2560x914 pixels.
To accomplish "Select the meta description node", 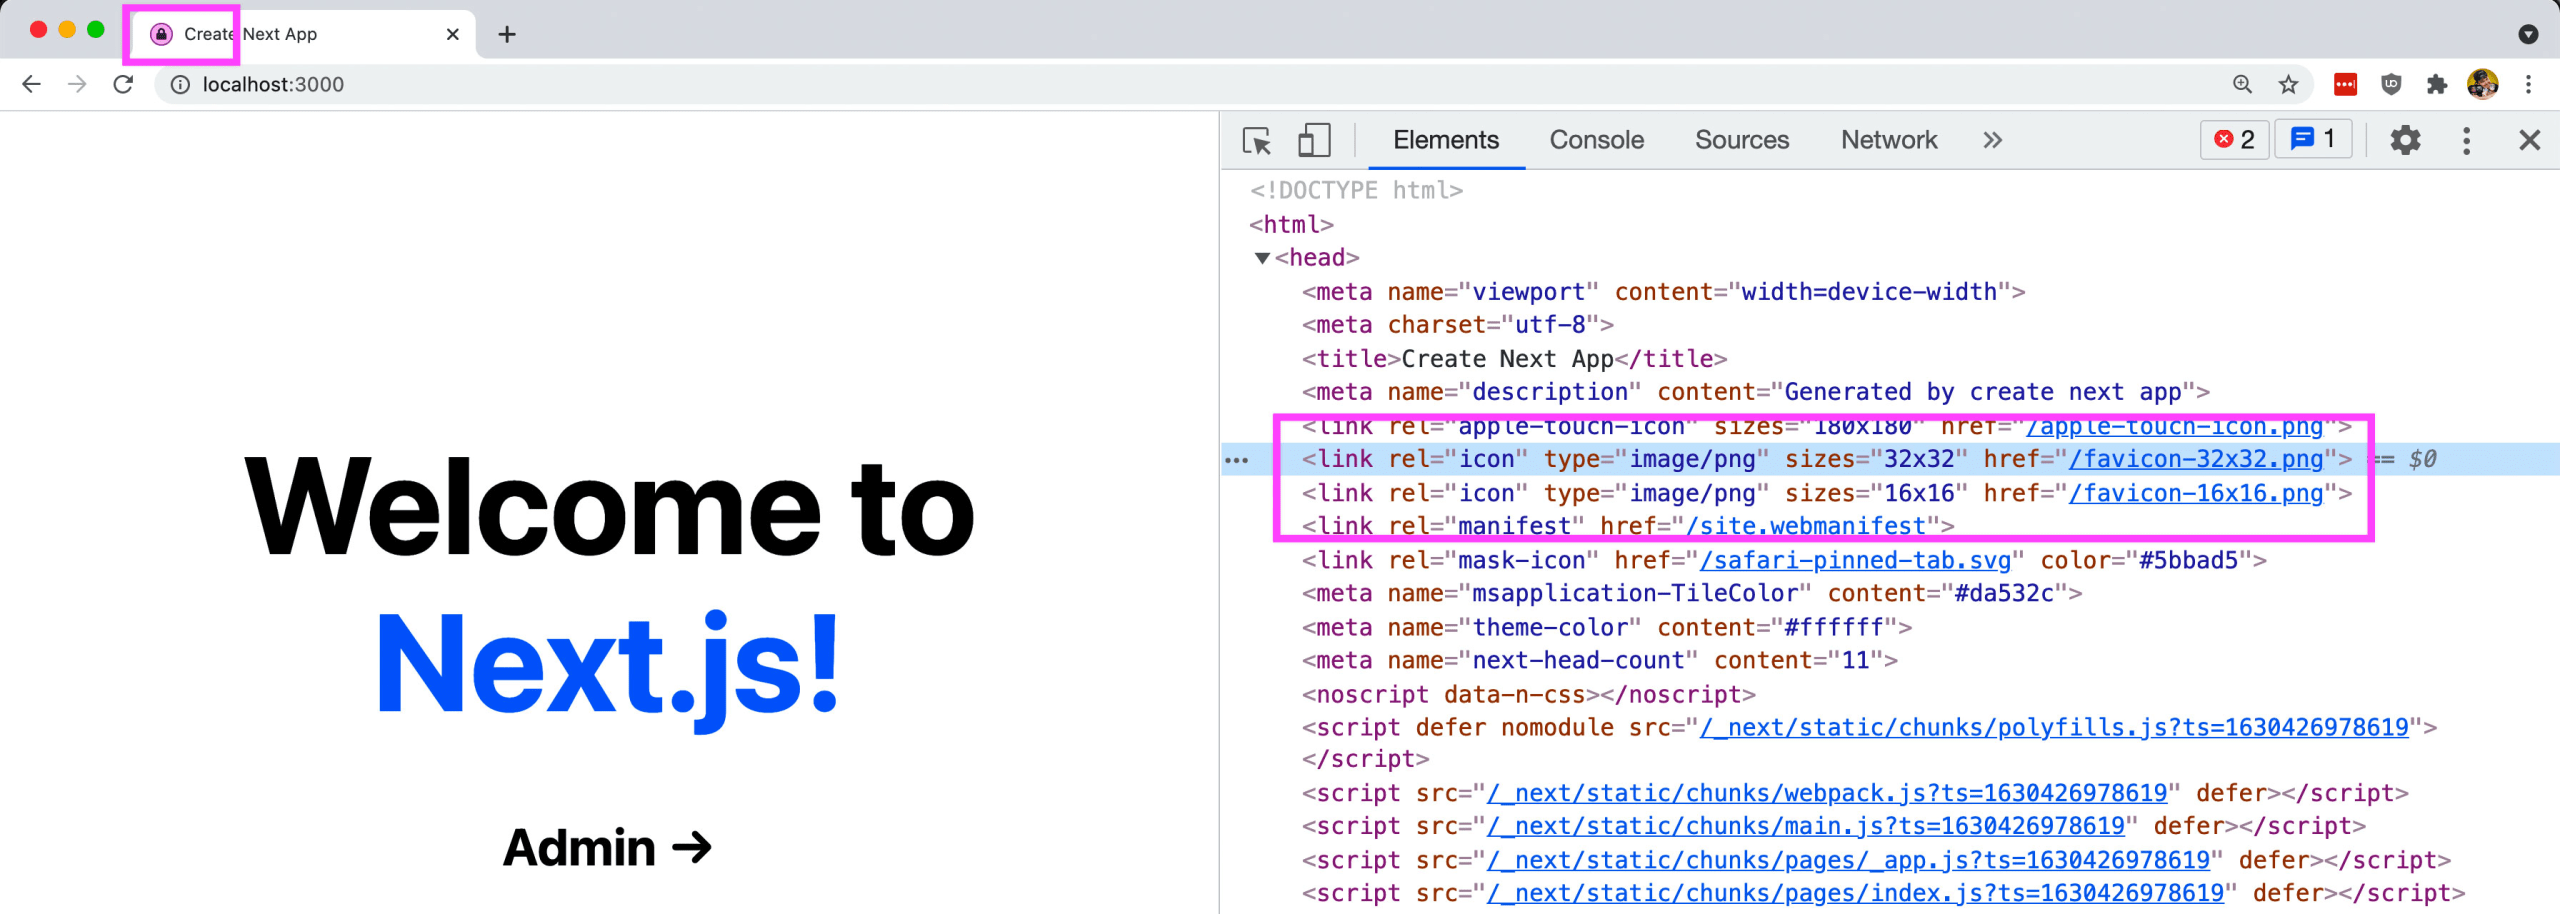I will click(1755, 393).
